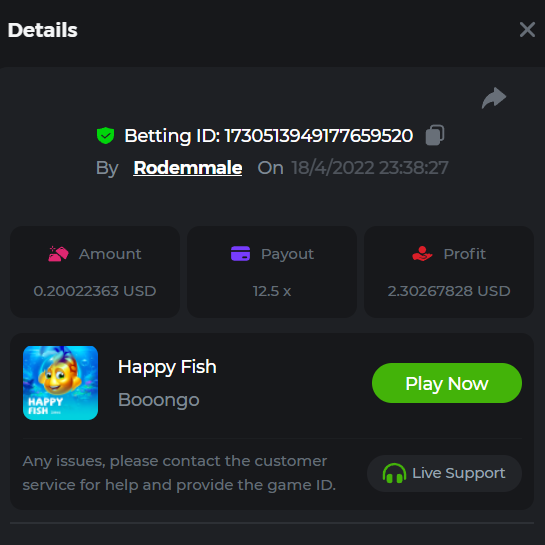Copy the Betting ID with copy icon
This screenshot has height=545, width=545.
435,135
